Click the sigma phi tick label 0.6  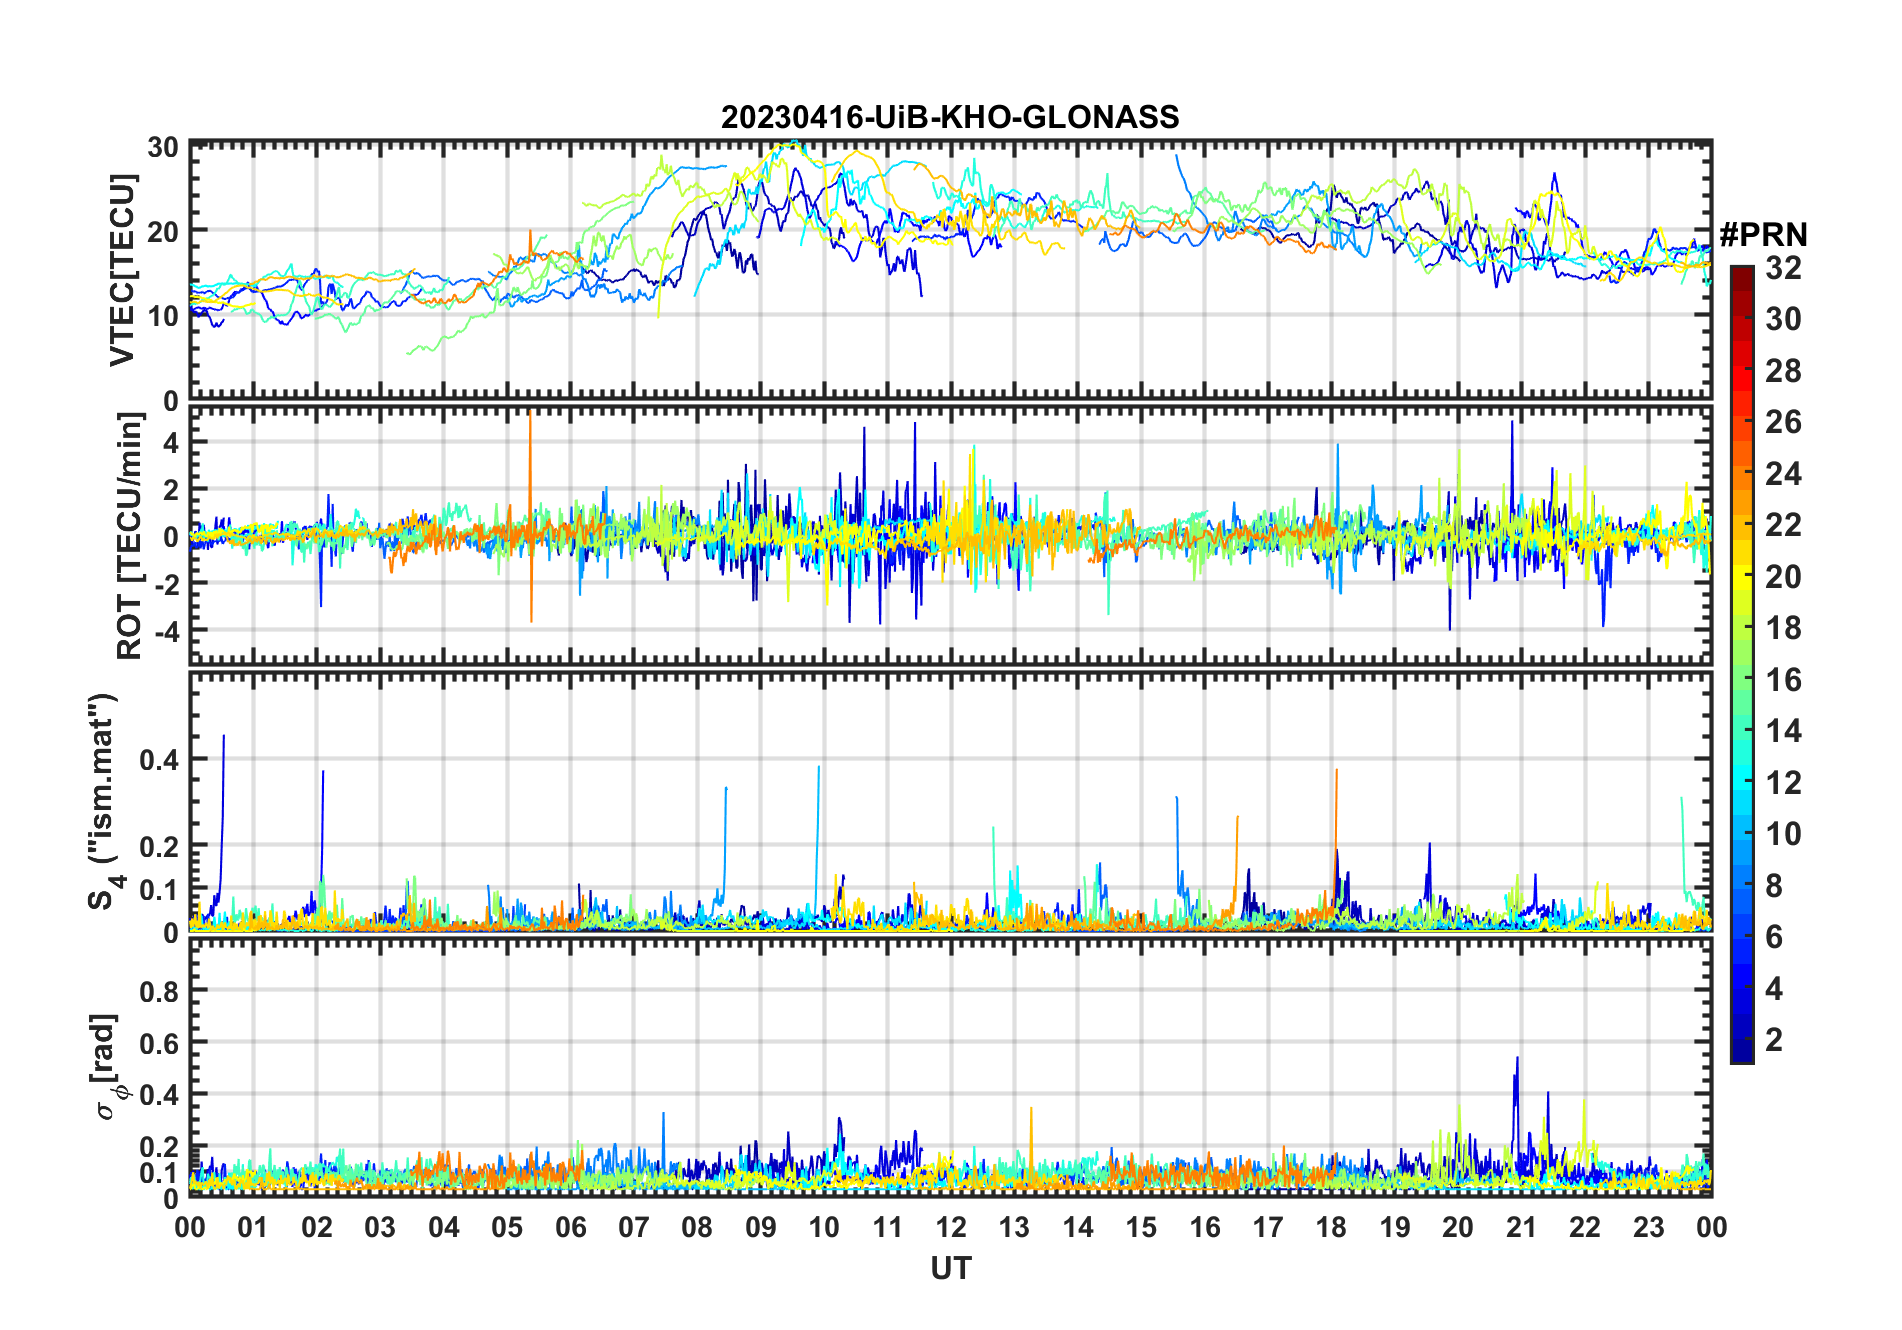159,1044
